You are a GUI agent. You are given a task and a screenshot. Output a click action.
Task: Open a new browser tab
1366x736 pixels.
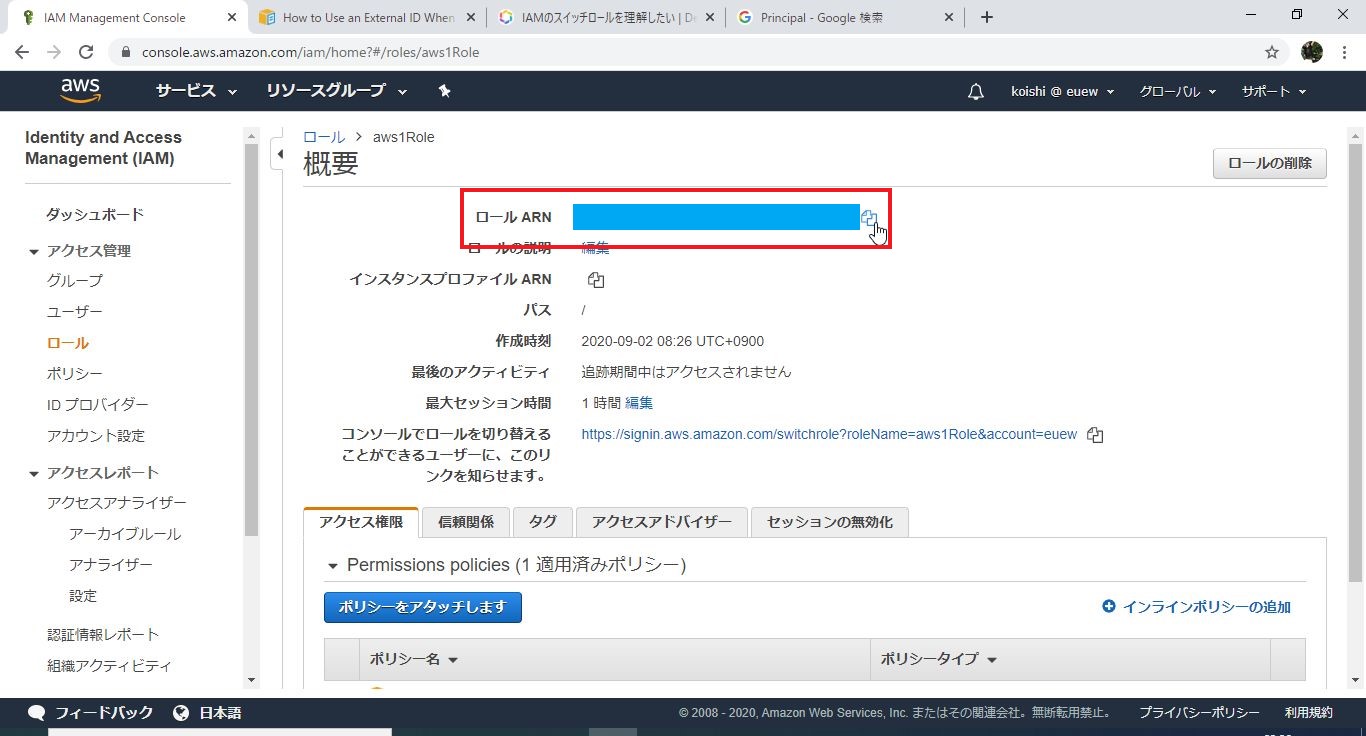coord(987,17)
